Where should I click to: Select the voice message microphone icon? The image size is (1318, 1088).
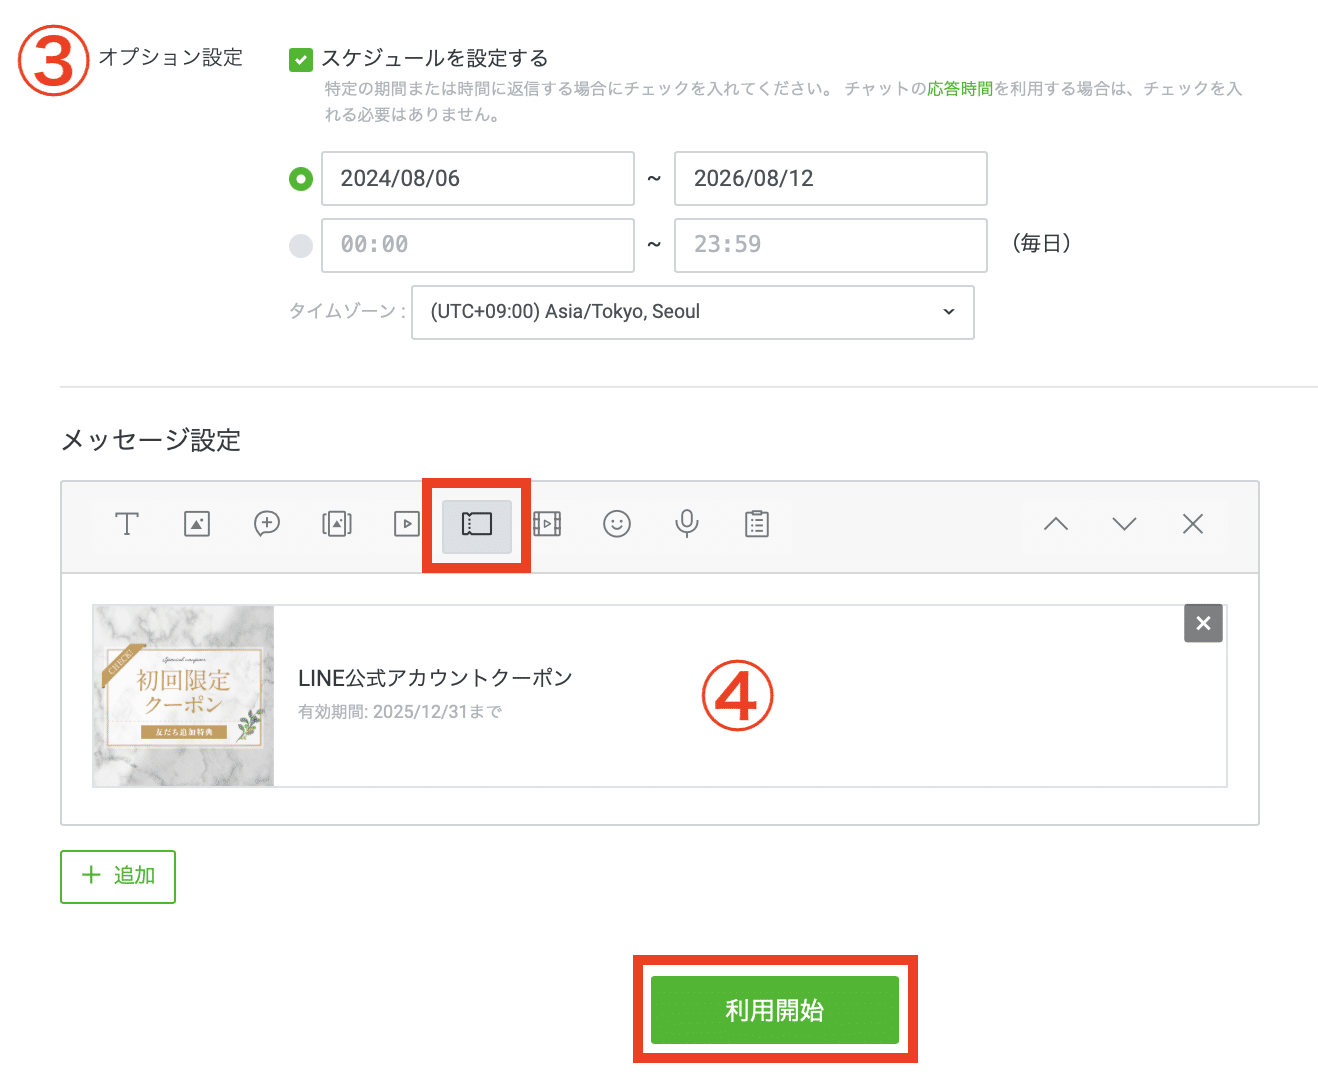[687, 524]
